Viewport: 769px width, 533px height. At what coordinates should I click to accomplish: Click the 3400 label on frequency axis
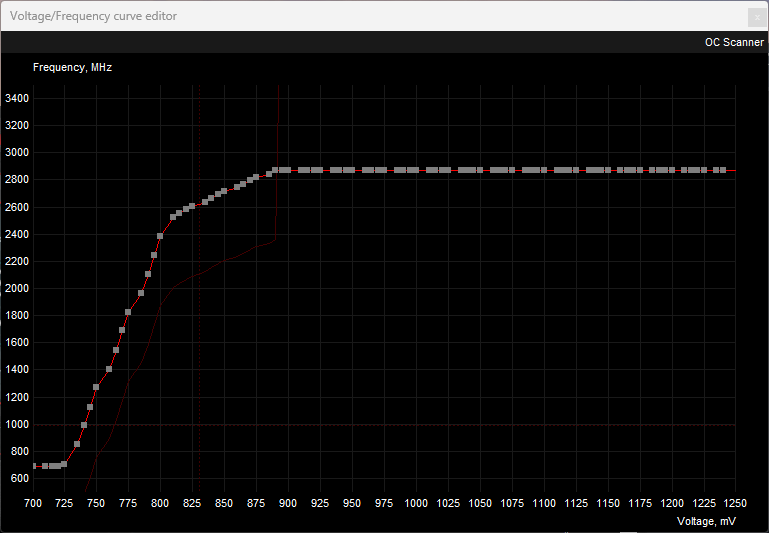click(17, 99)
